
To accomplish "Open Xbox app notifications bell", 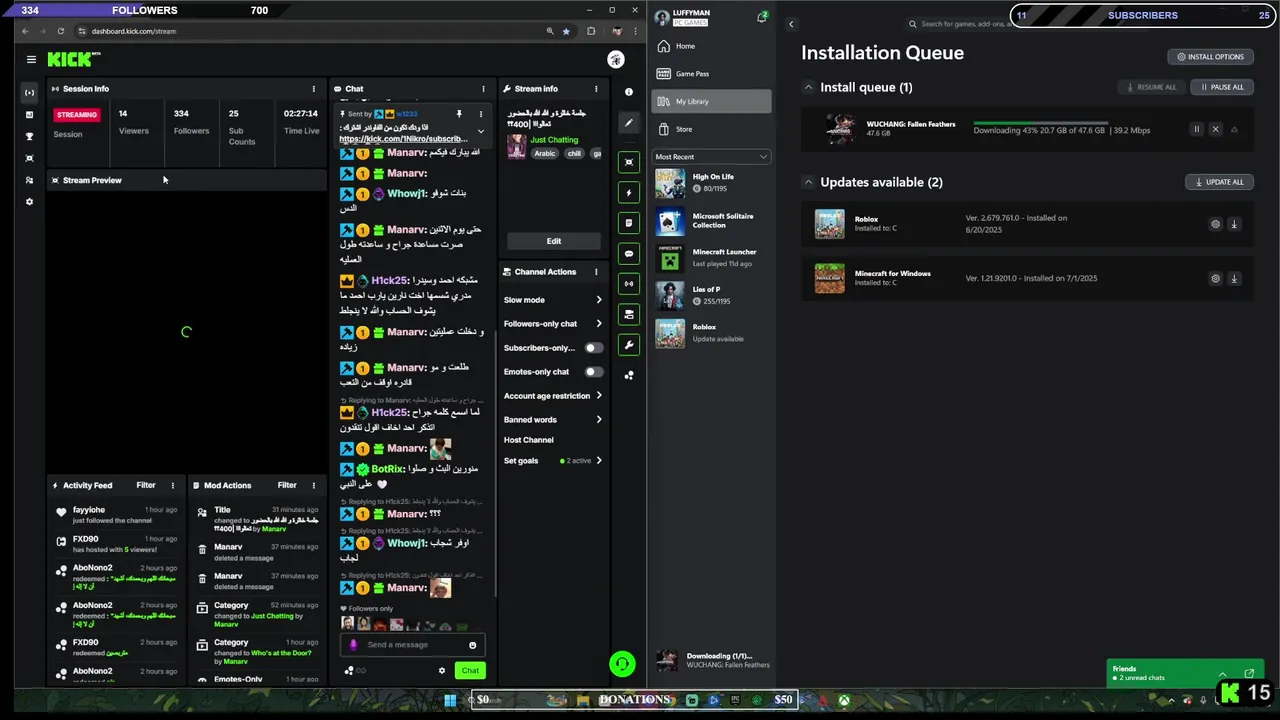I will [x=762, y=17].
